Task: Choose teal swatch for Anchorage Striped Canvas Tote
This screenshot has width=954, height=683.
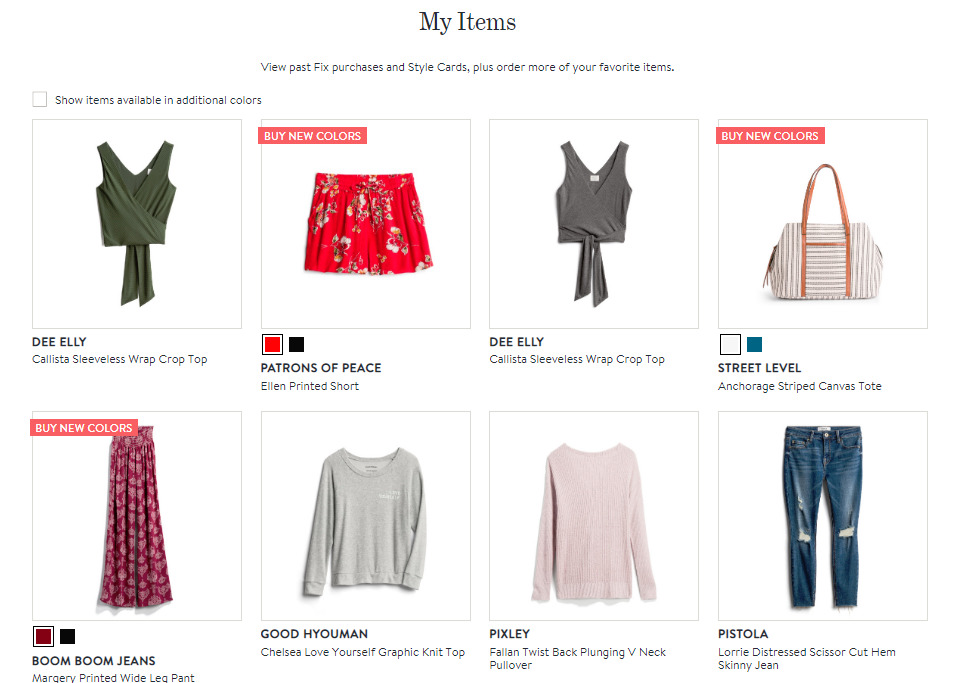Action: [755, 345]
